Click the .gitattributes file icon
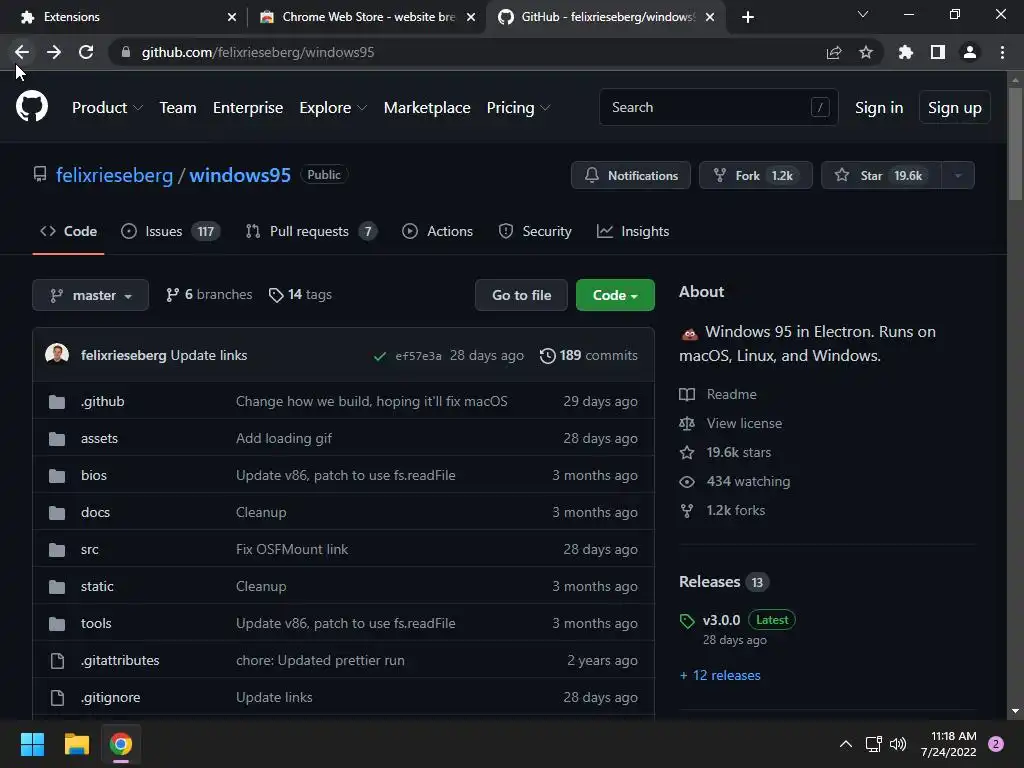 click(57, 661)
